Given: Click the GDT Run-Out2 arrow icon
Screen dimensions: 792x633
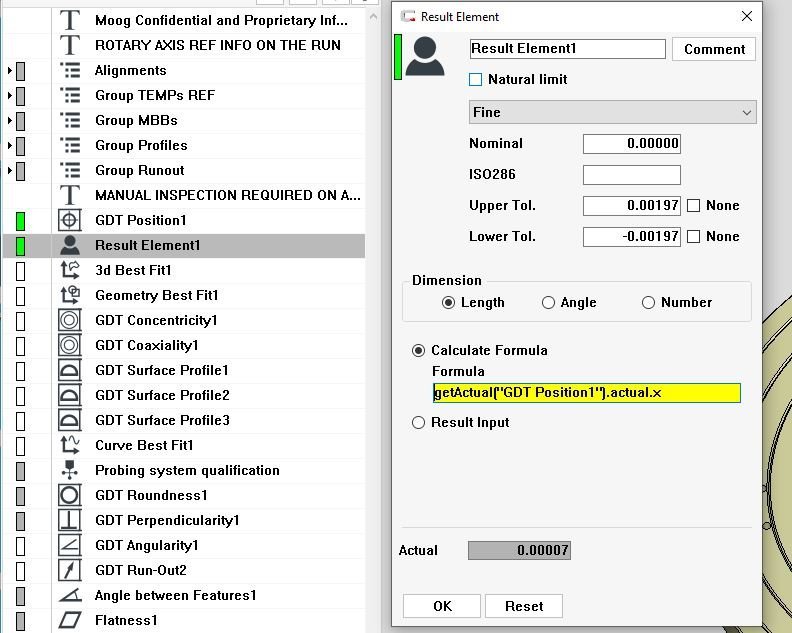Looking at the screenshot, I should point(70,570).
